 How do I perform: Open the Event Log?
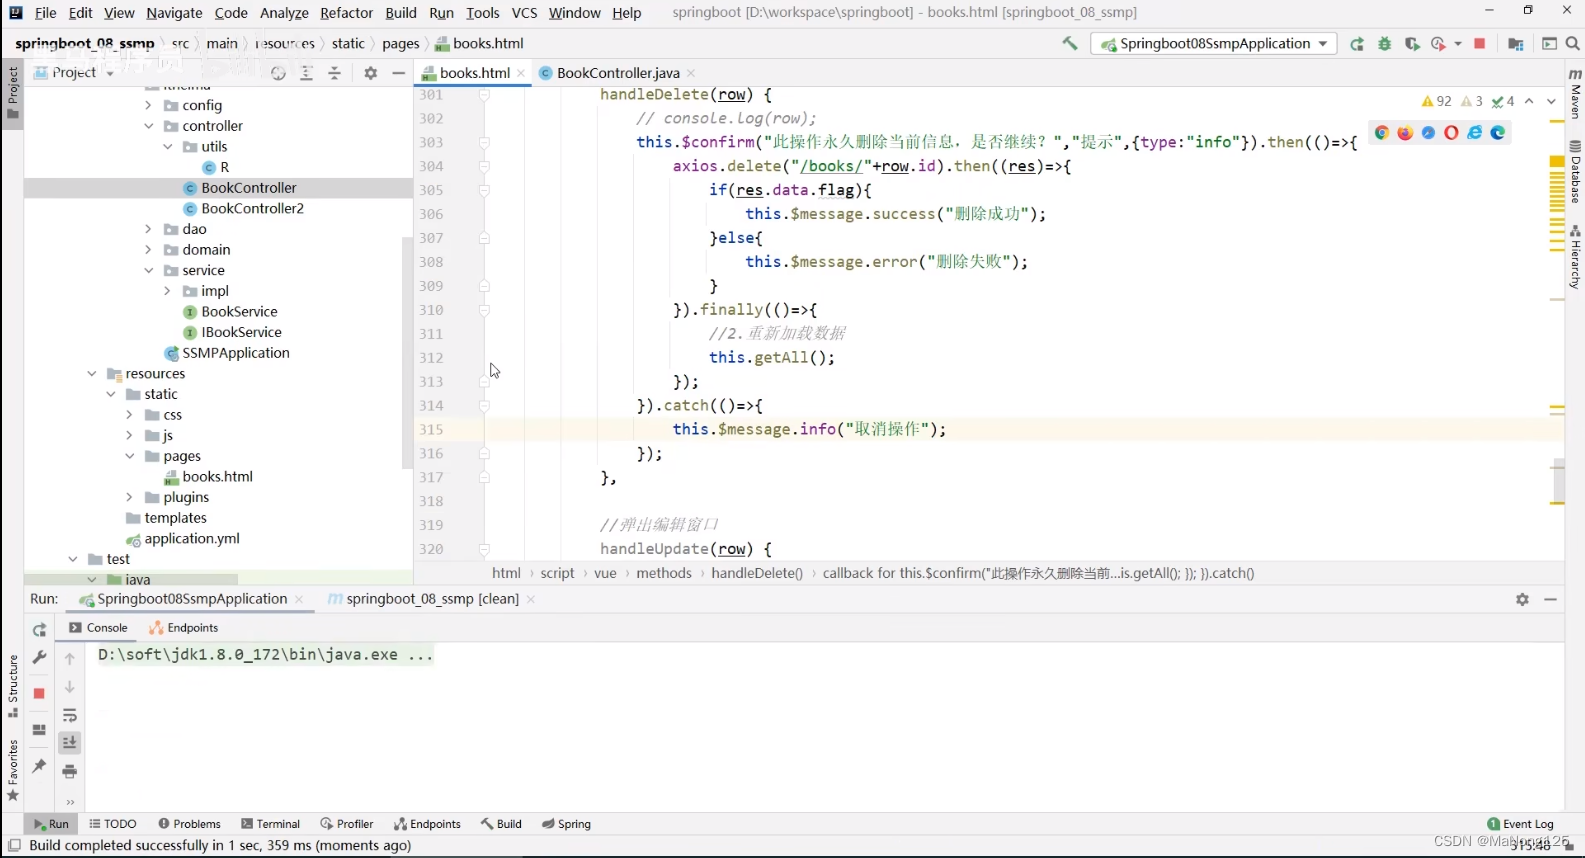tap(1520, 824)
